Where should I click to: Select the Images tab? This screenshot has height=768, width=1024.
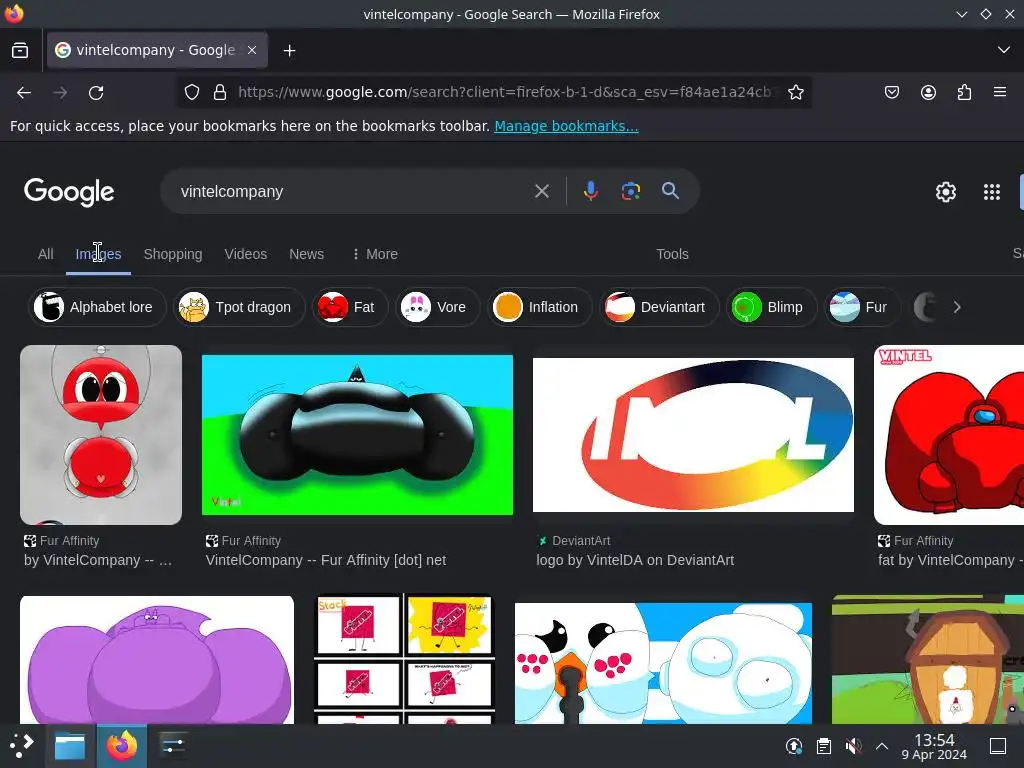tap(99, 254)
